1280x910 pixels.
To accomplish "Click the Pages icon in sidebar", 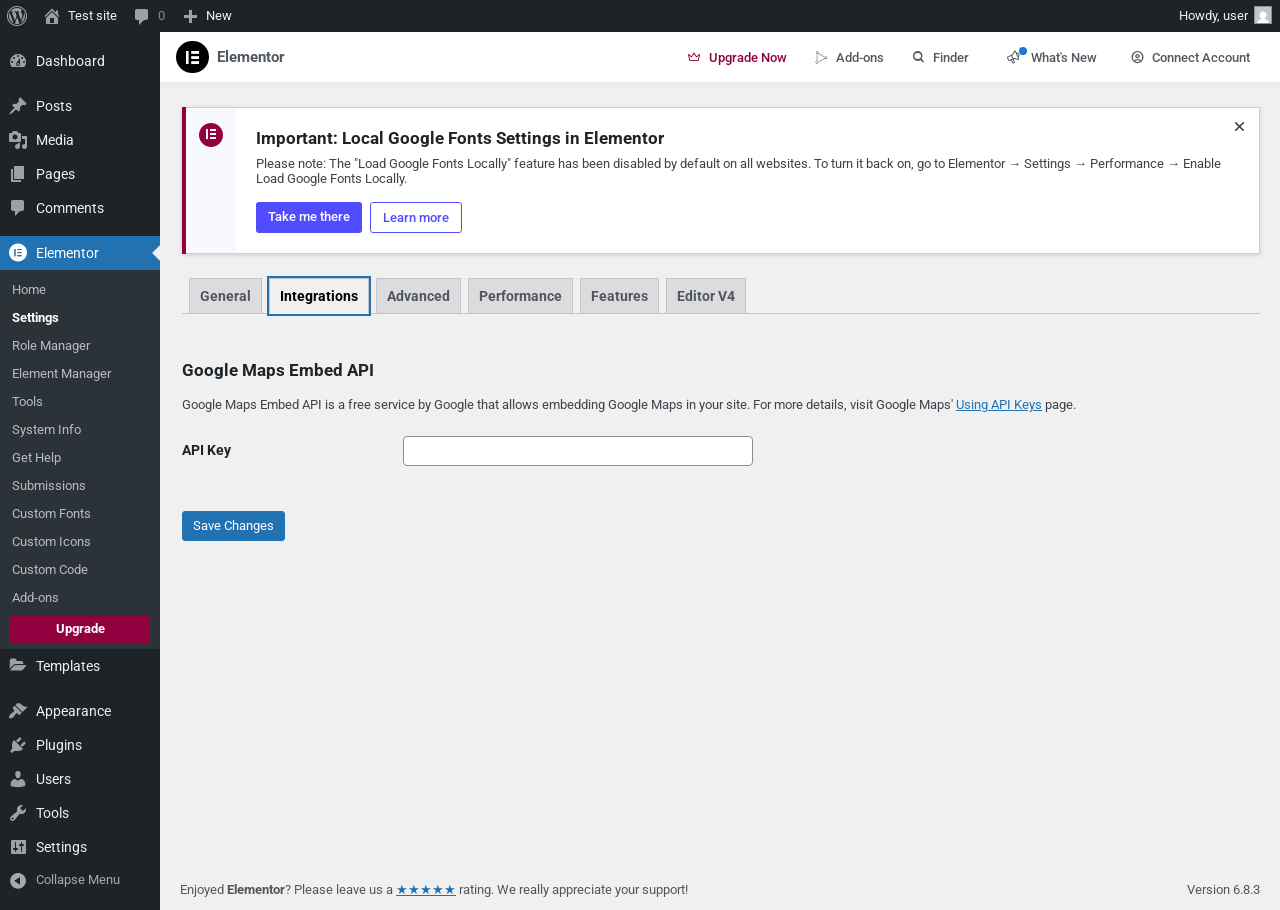I will (18, 174).
